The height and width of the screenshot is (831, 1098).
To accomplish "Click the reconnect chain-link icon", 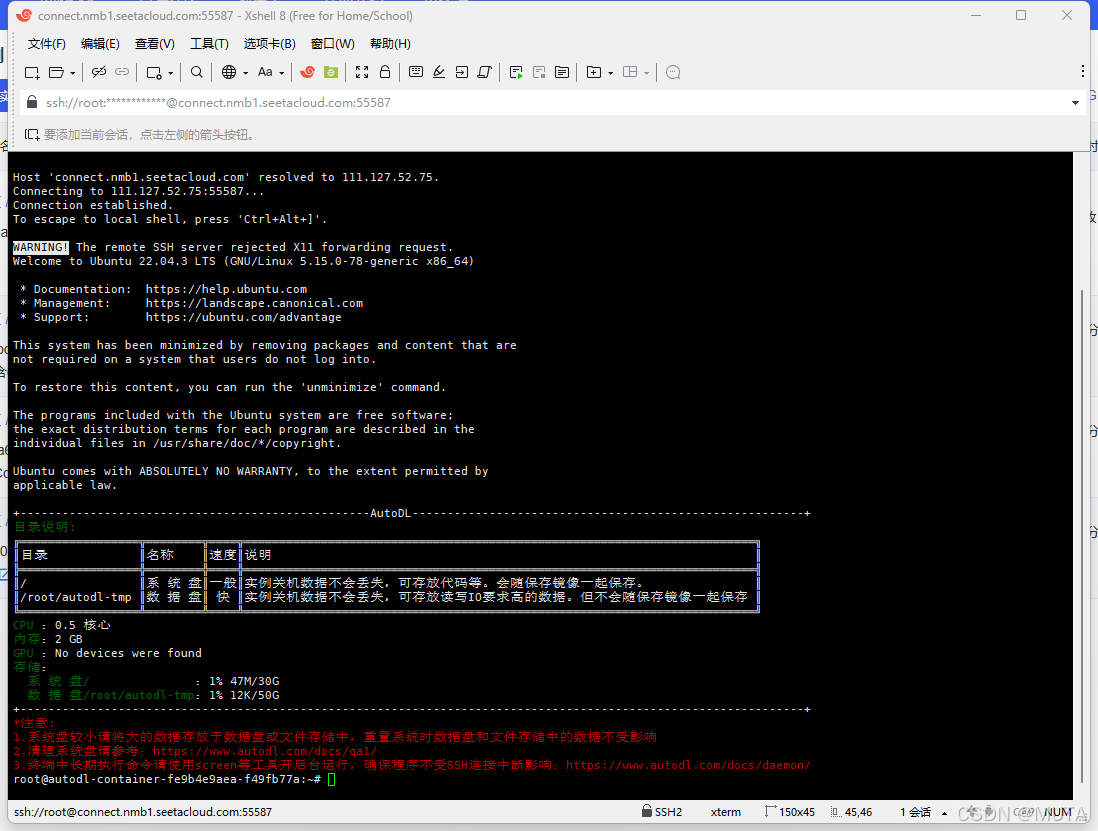I will point(122,72).
